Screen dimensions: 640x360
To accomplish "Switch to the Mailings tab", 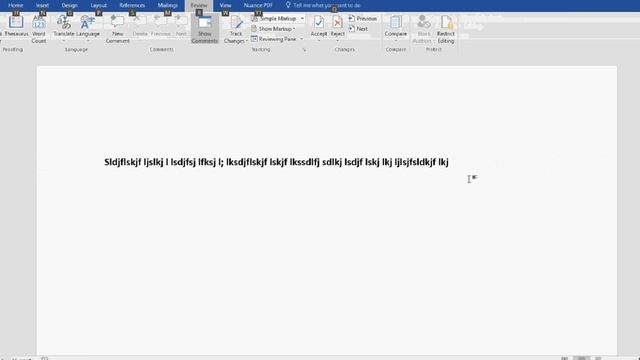I will [x=167, y=5].
